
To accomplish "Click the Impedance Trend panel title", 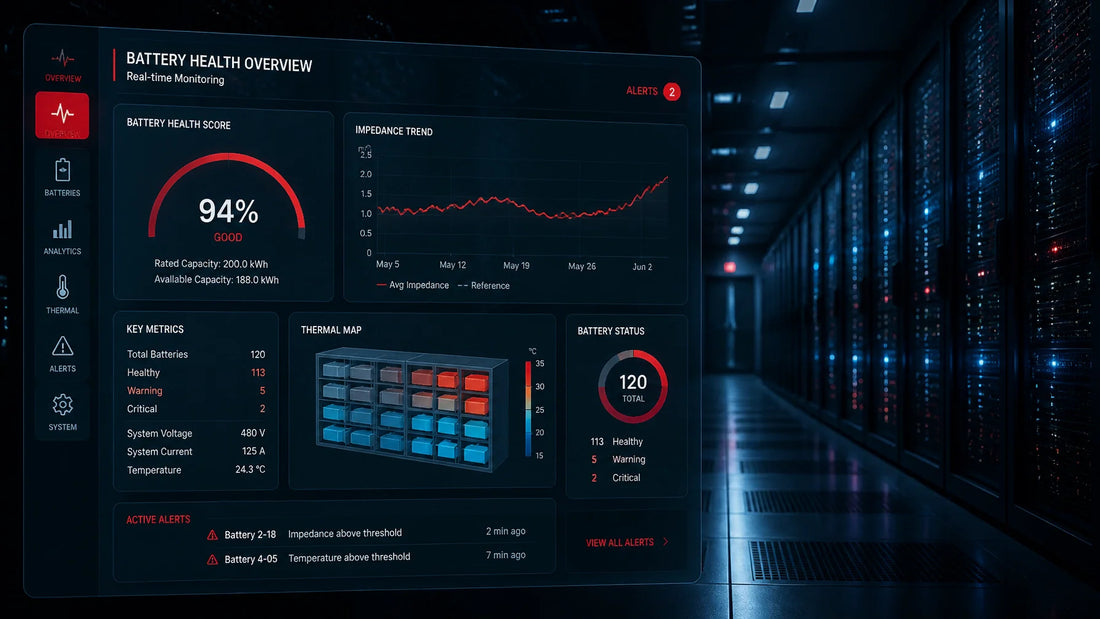I will (394, 131).
